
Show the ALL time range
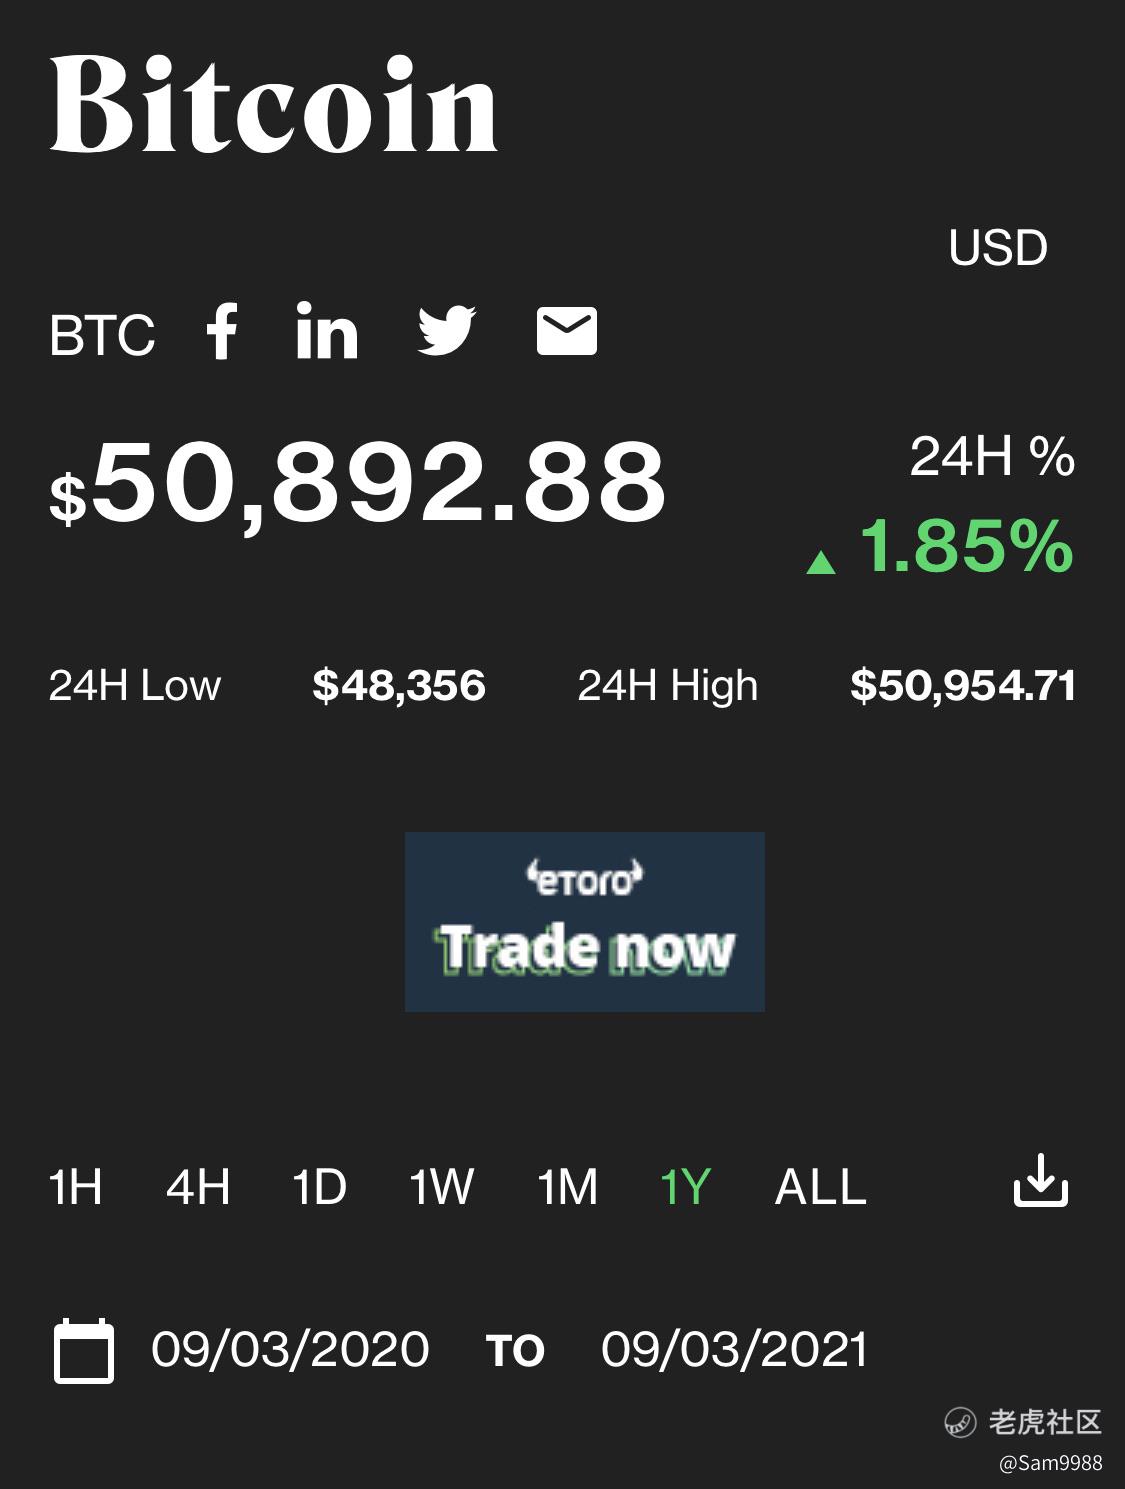[x=821, y=1187]
